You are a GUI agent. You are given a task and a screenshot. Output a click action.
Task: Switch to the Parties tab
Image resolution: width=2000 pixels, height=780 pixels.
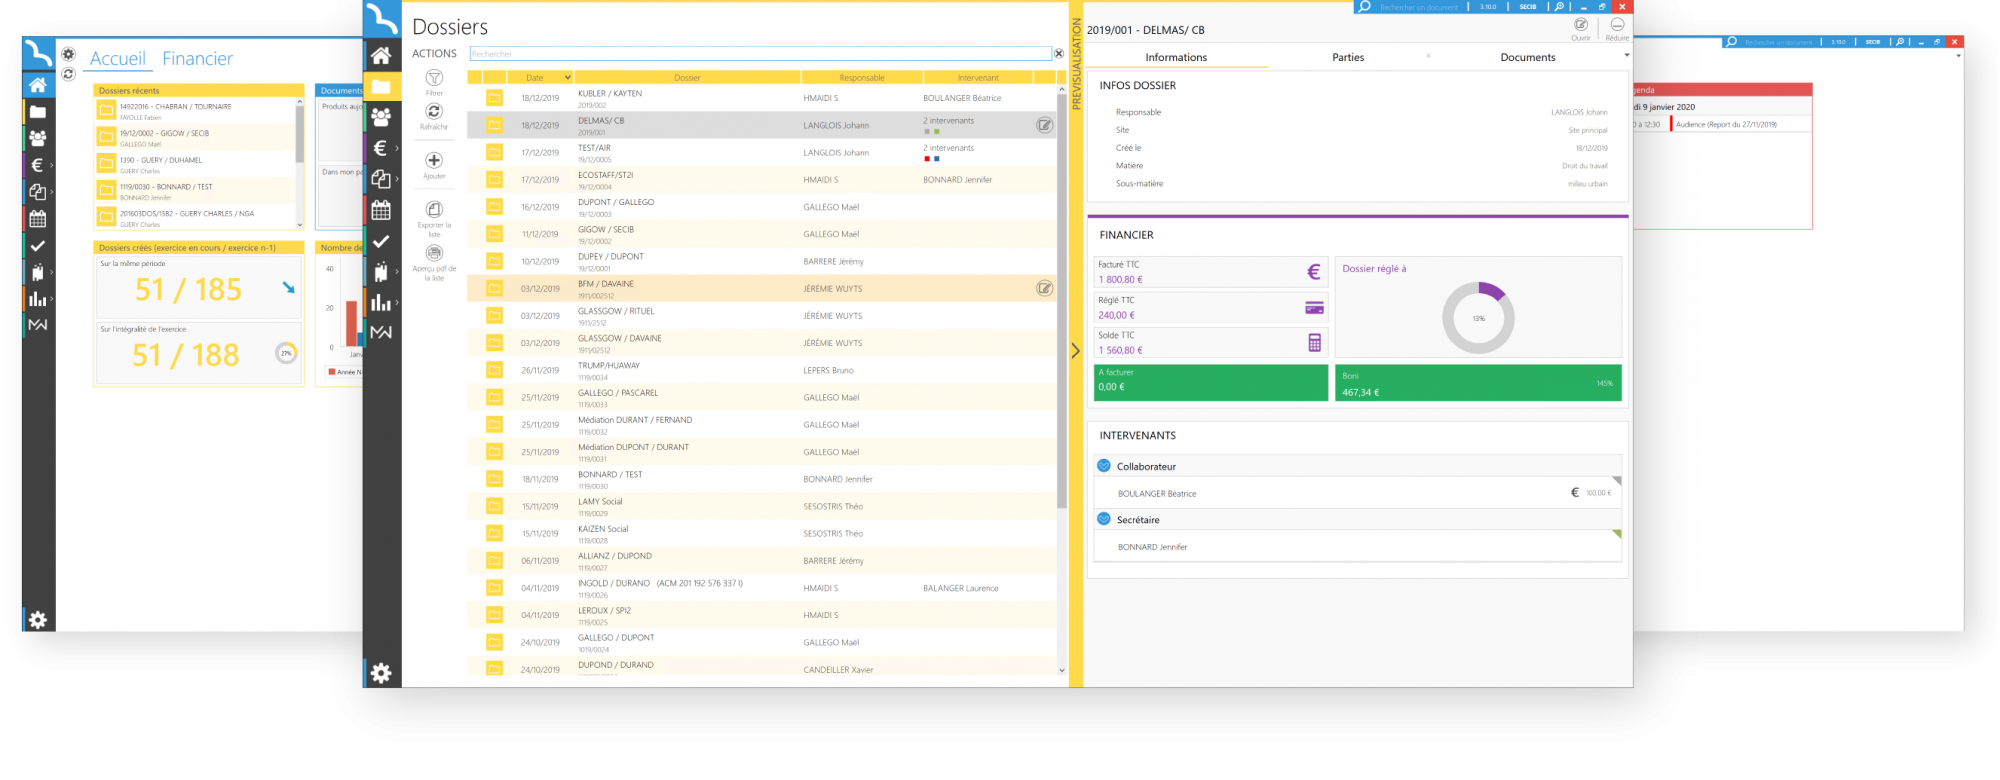(x=1347, y=58)
